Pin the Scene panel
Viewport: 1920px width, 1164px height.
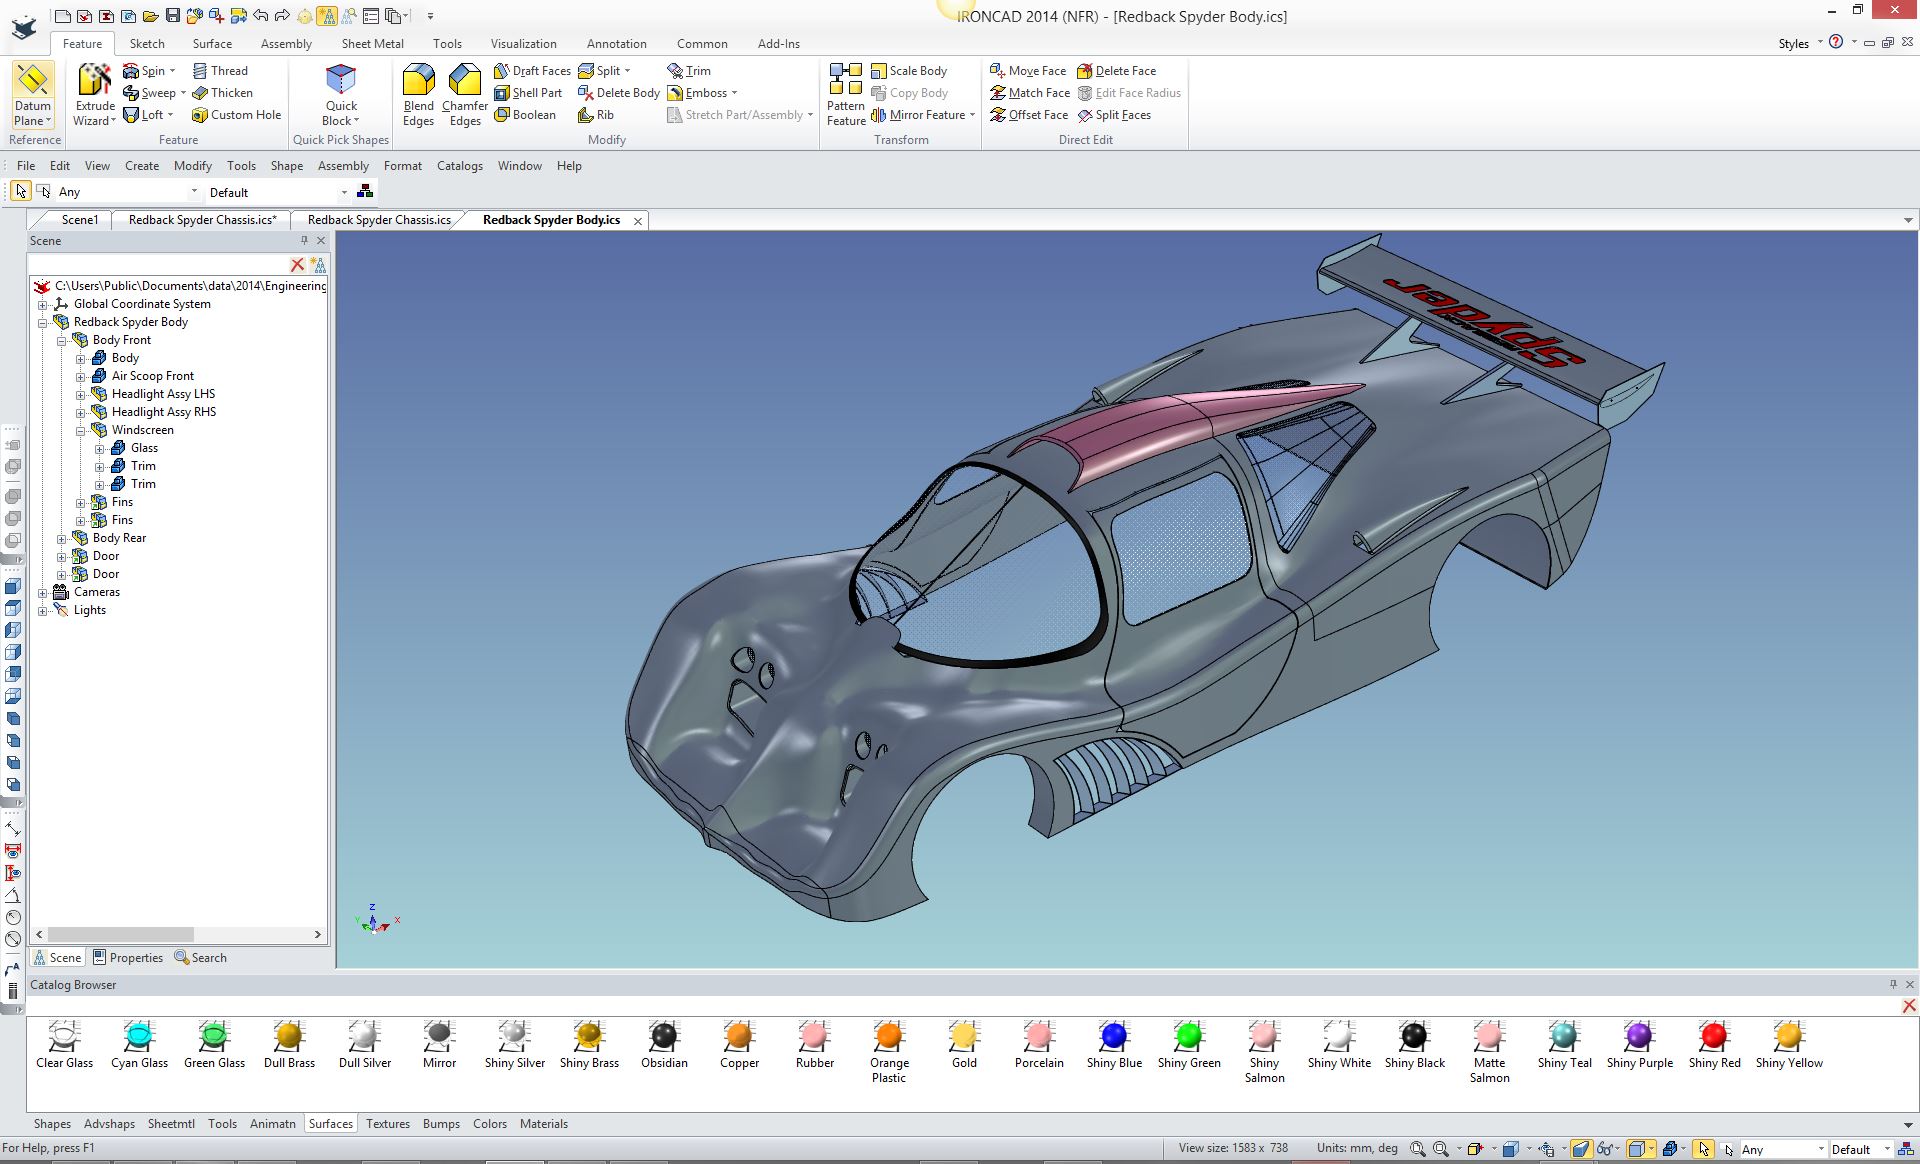click(304, 240)
